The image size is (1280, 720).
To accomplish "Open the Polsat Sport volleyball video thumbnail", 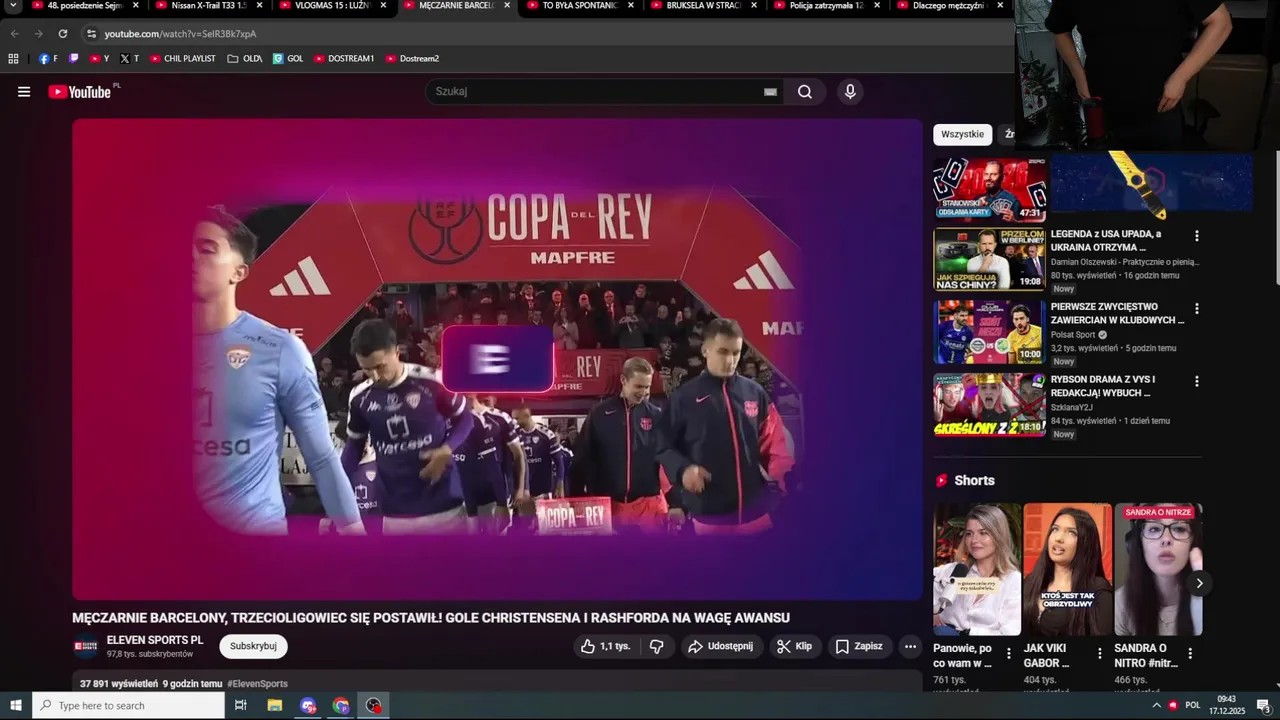I will point(990,333).
